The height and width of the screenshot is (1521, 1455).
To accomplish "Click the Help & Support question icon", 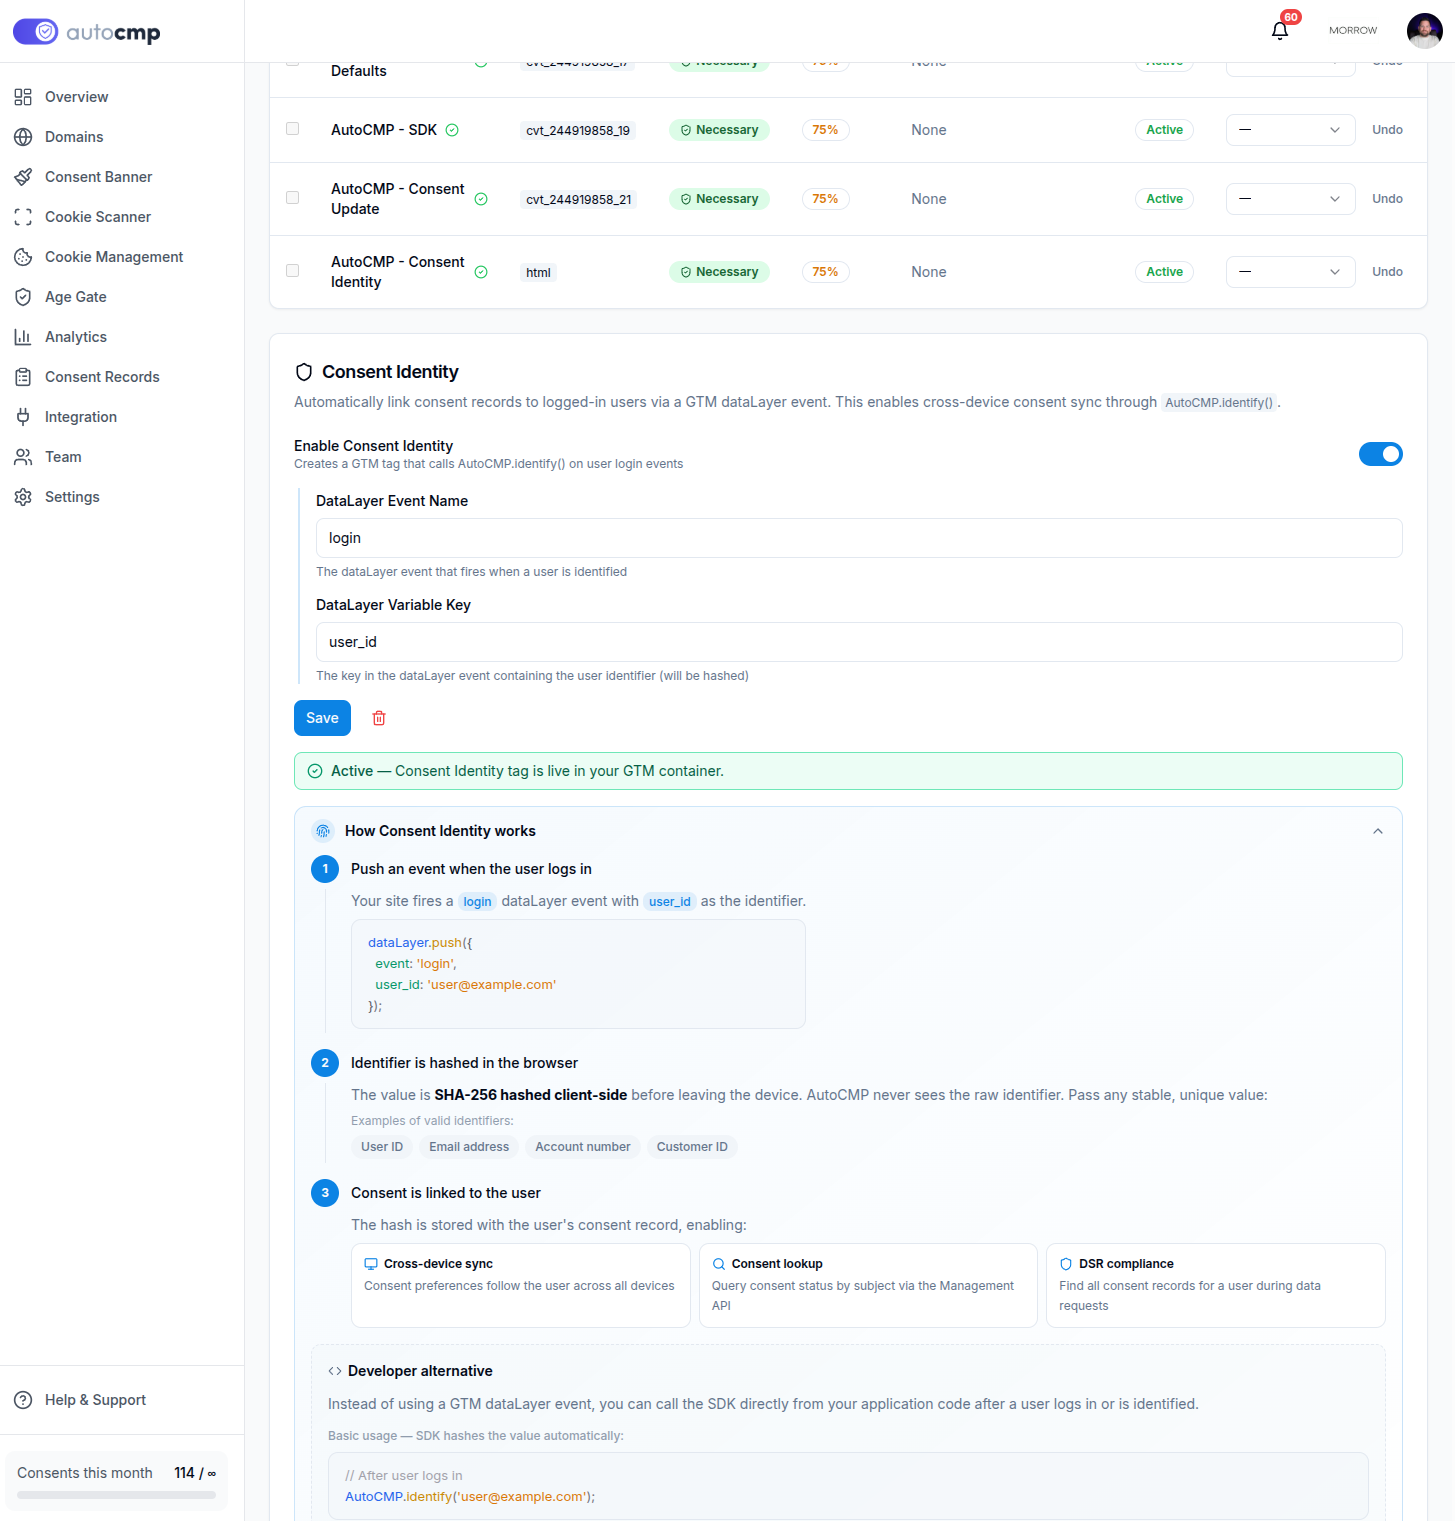I will (x=23, y=1400).
